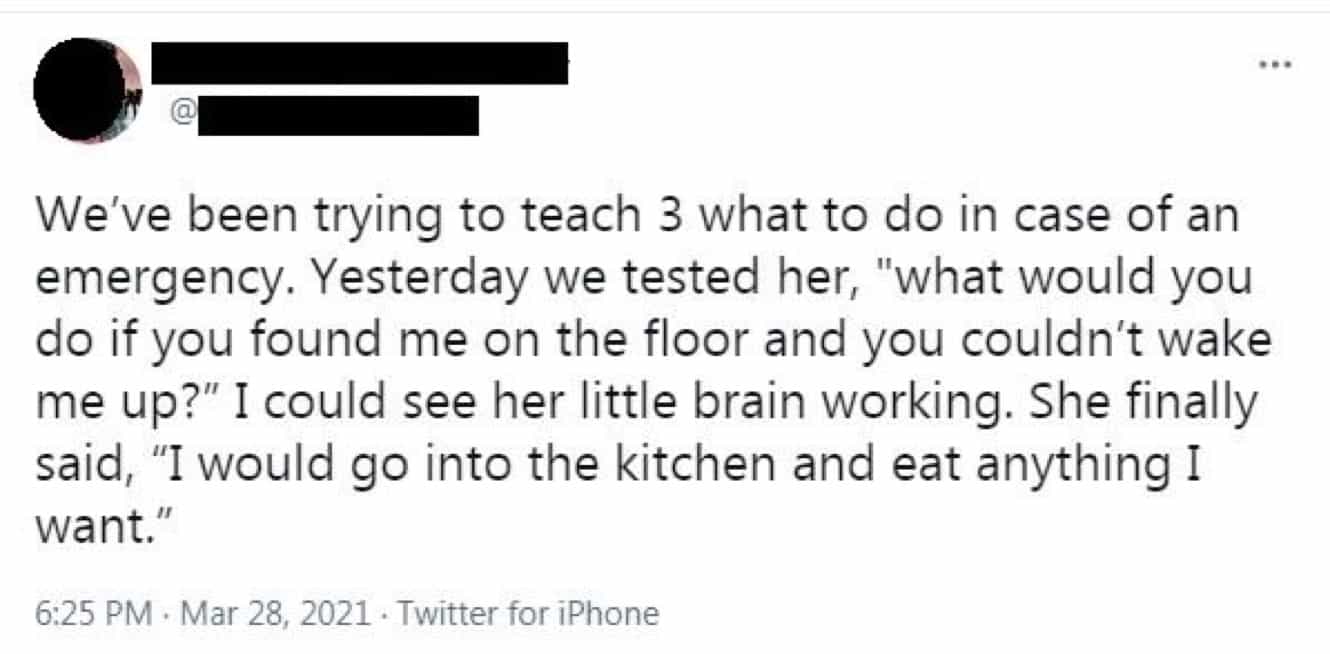This screenshot has height=654, width=1330.
Task: Click the circular profile avatar
Action: pos(87,91)
